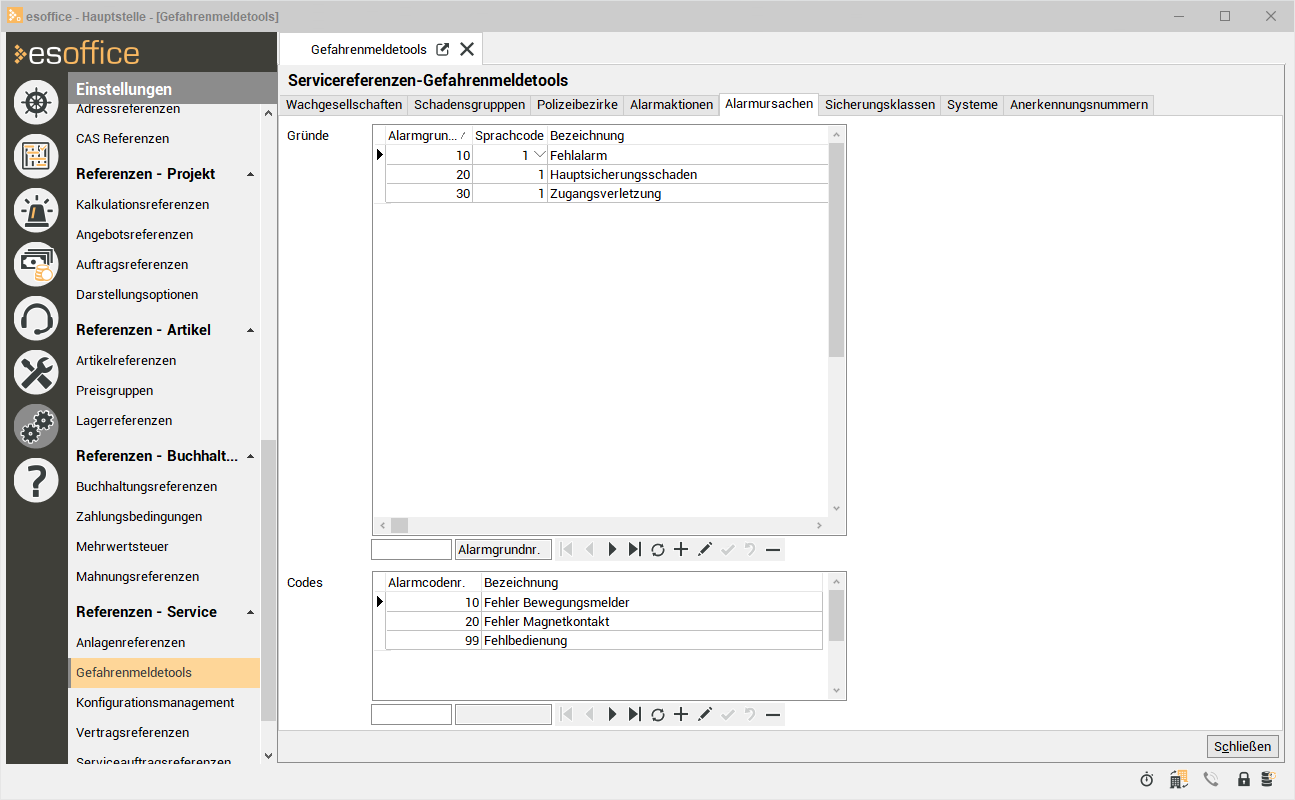Open the headset support module icon
1295x800 pixels.
[36, 319]
